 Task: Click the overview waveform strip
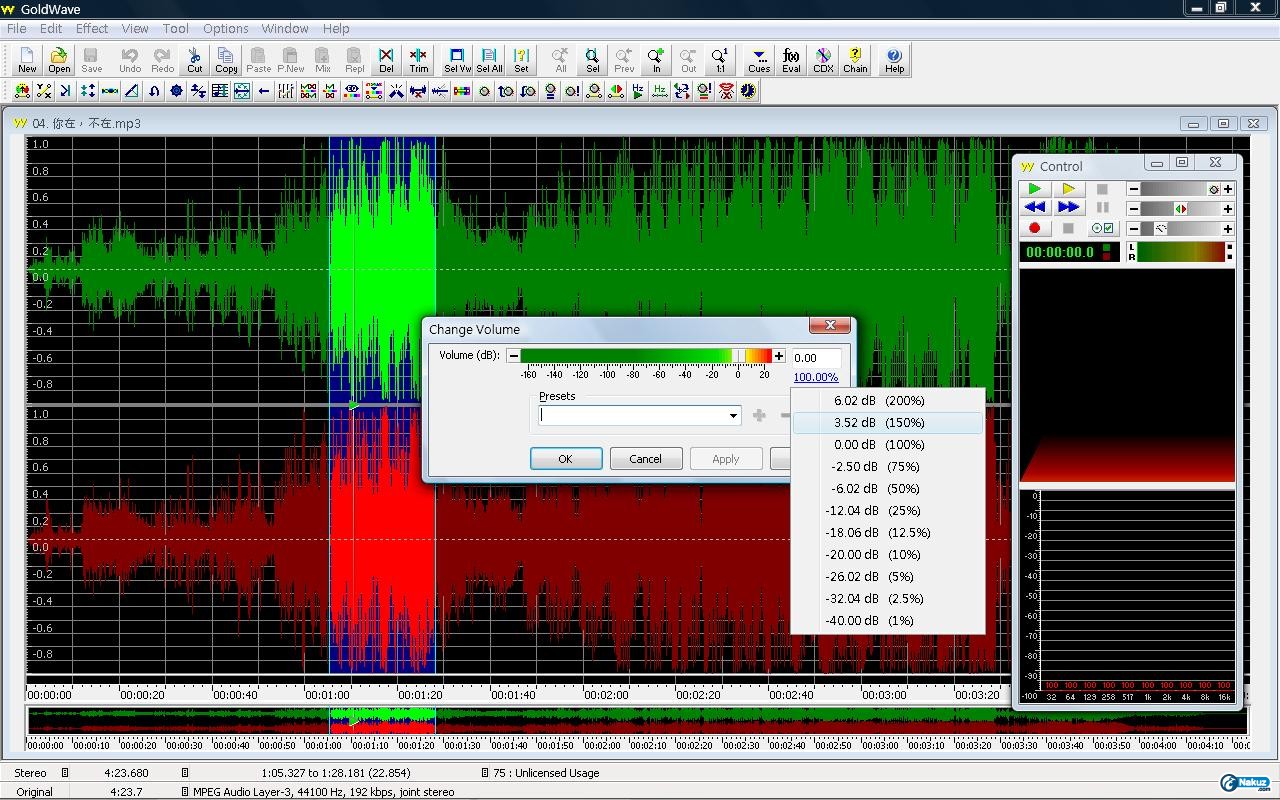[637, 720]
